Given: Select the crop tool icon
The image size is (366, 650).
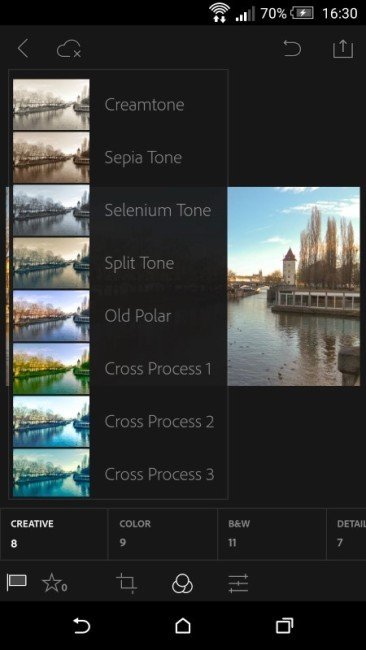Looking at the screenshot, I should (x=126, y=583).
